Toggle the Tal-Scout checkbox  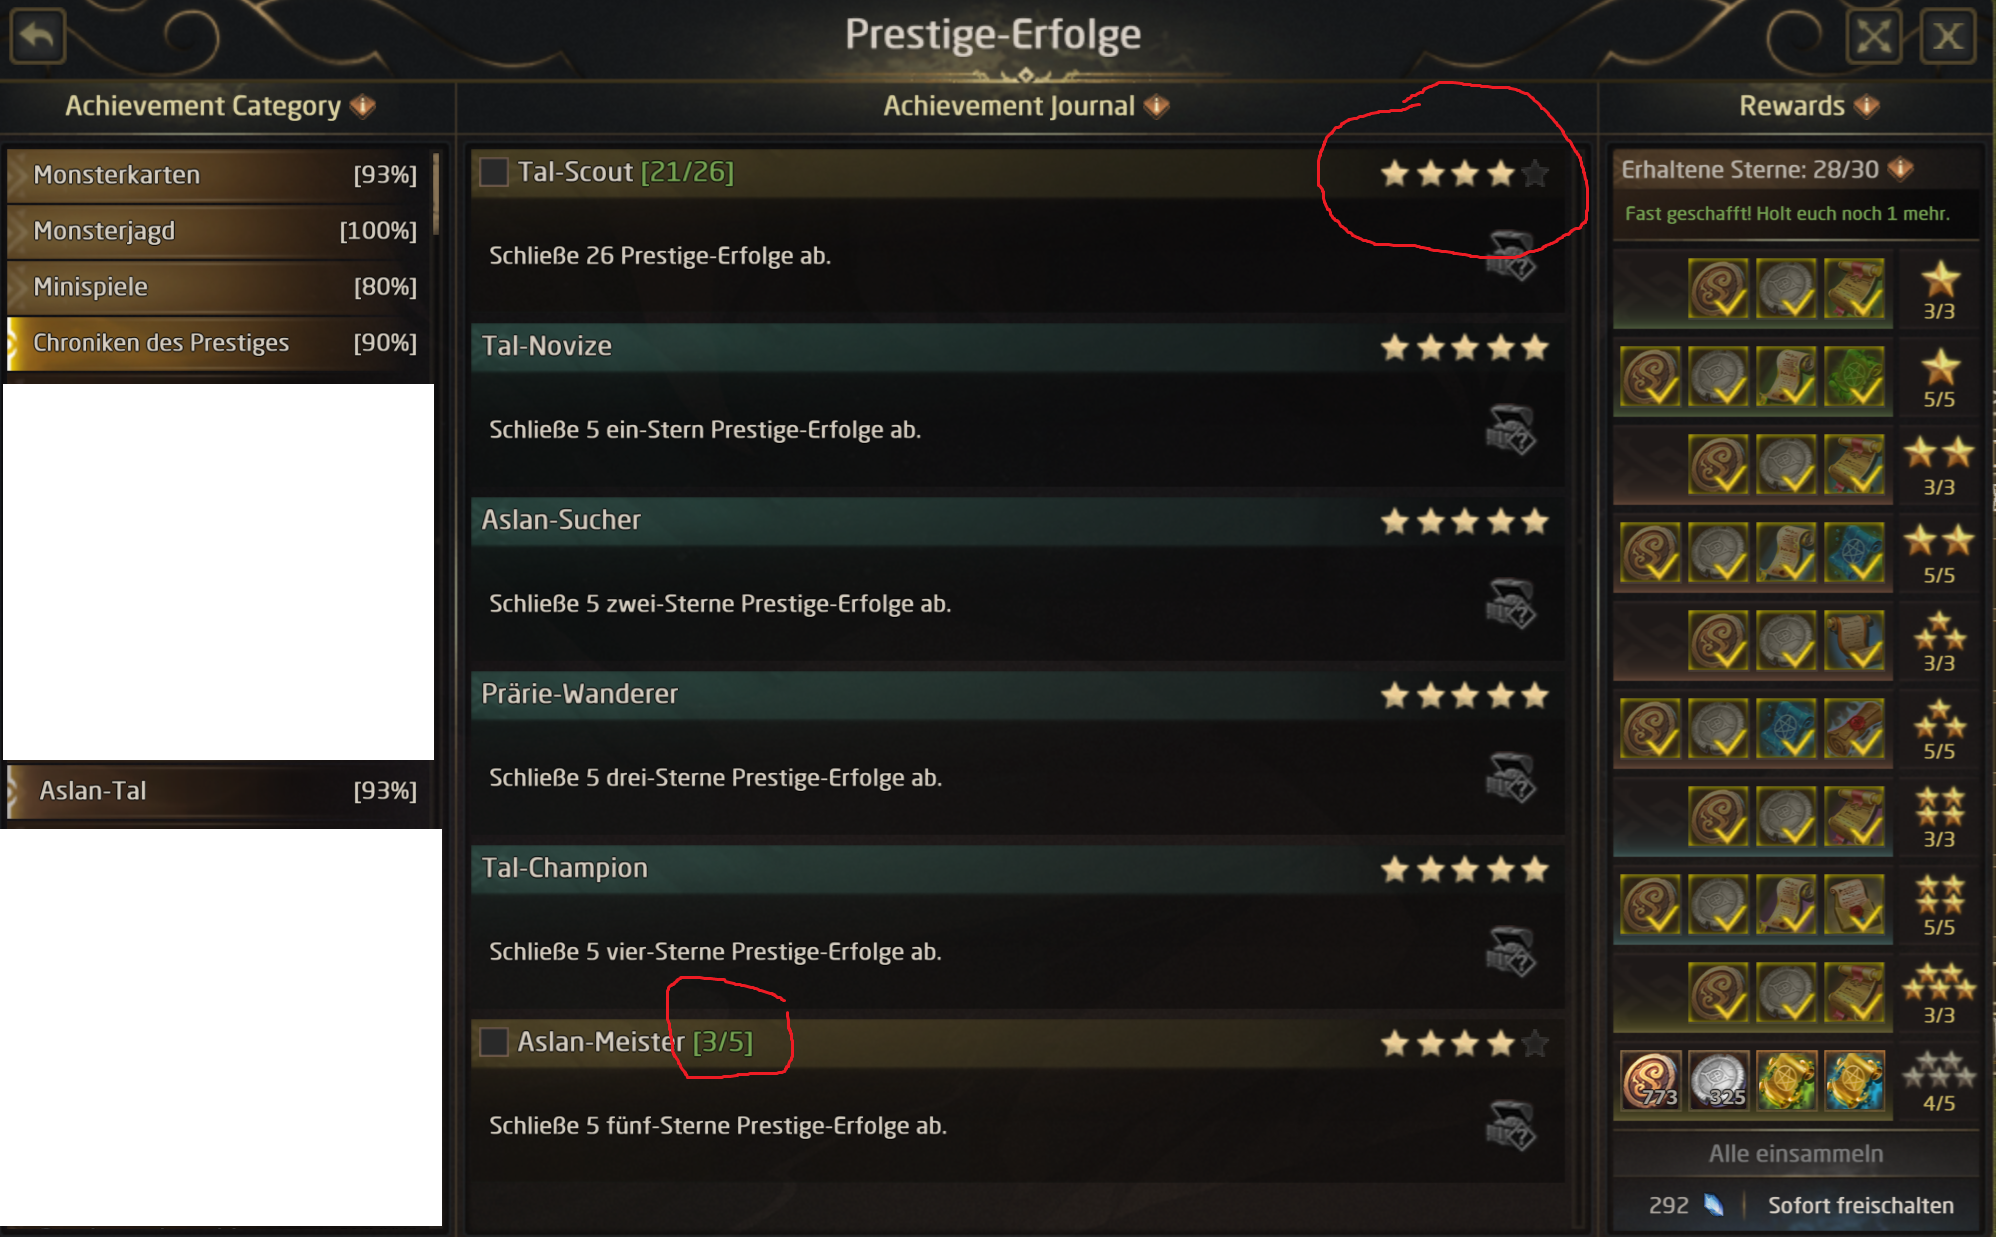(494, 172)
